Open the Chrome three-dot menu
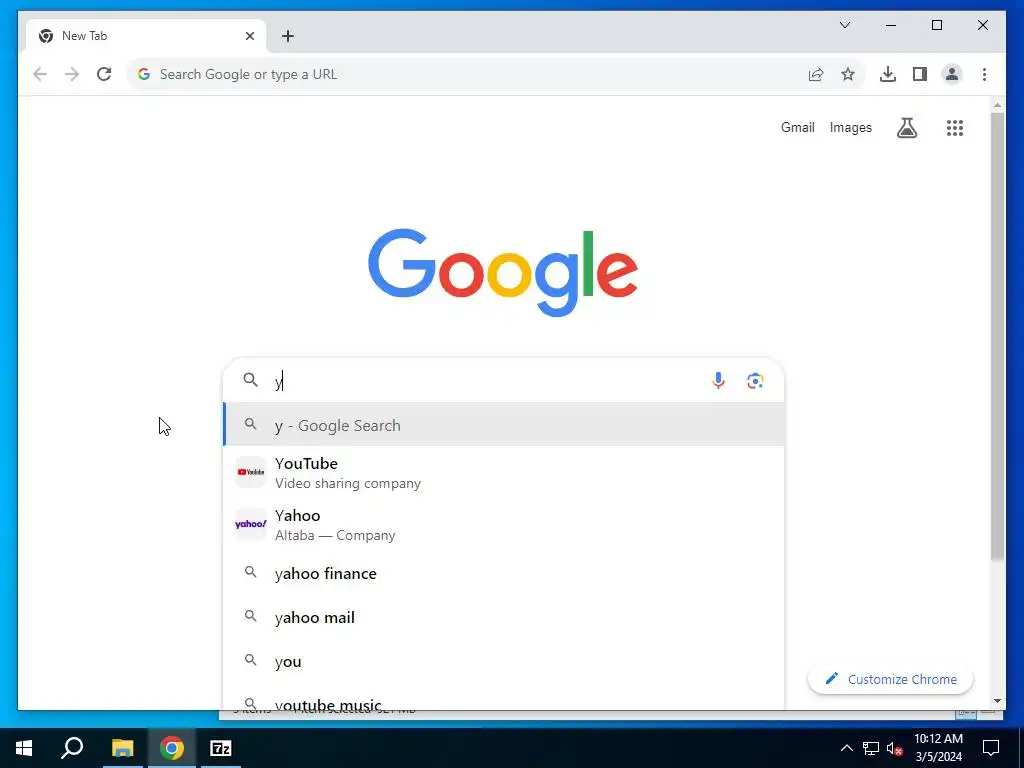 coord(984,74)
